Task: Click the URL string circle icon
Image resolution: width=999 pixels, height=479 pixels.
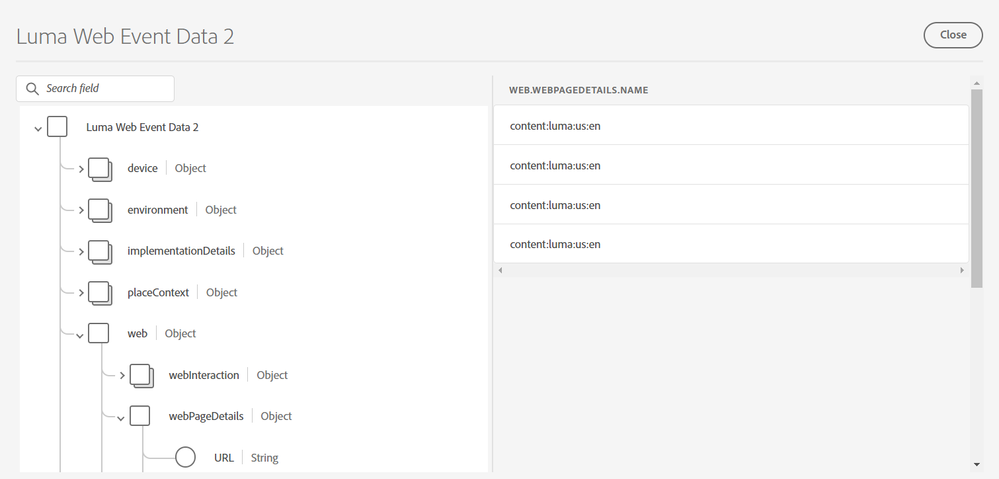Action: pyautogui.click(x=185, y=458)
